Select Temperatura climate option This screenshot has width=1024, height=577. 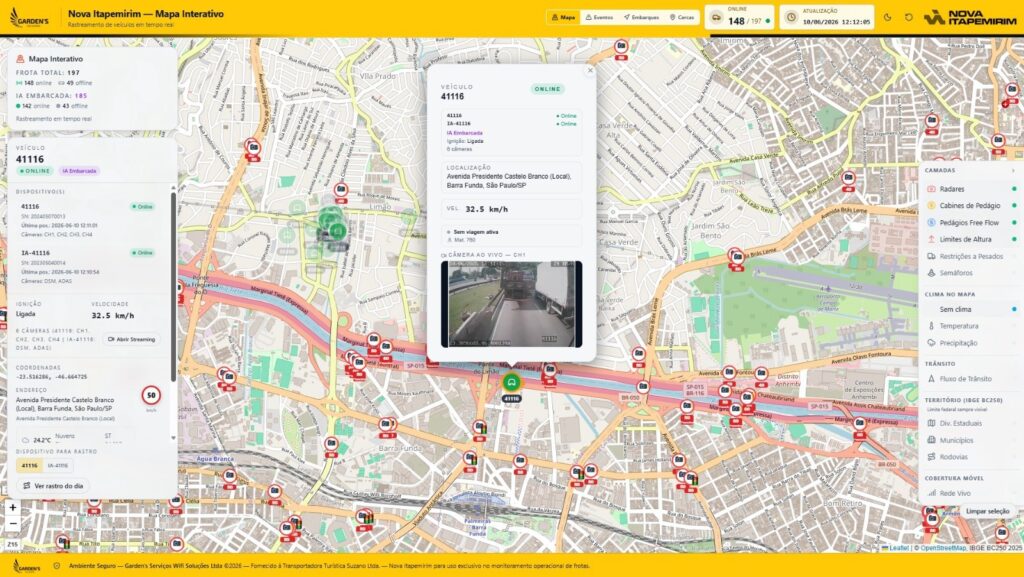[x=972, y=326]
